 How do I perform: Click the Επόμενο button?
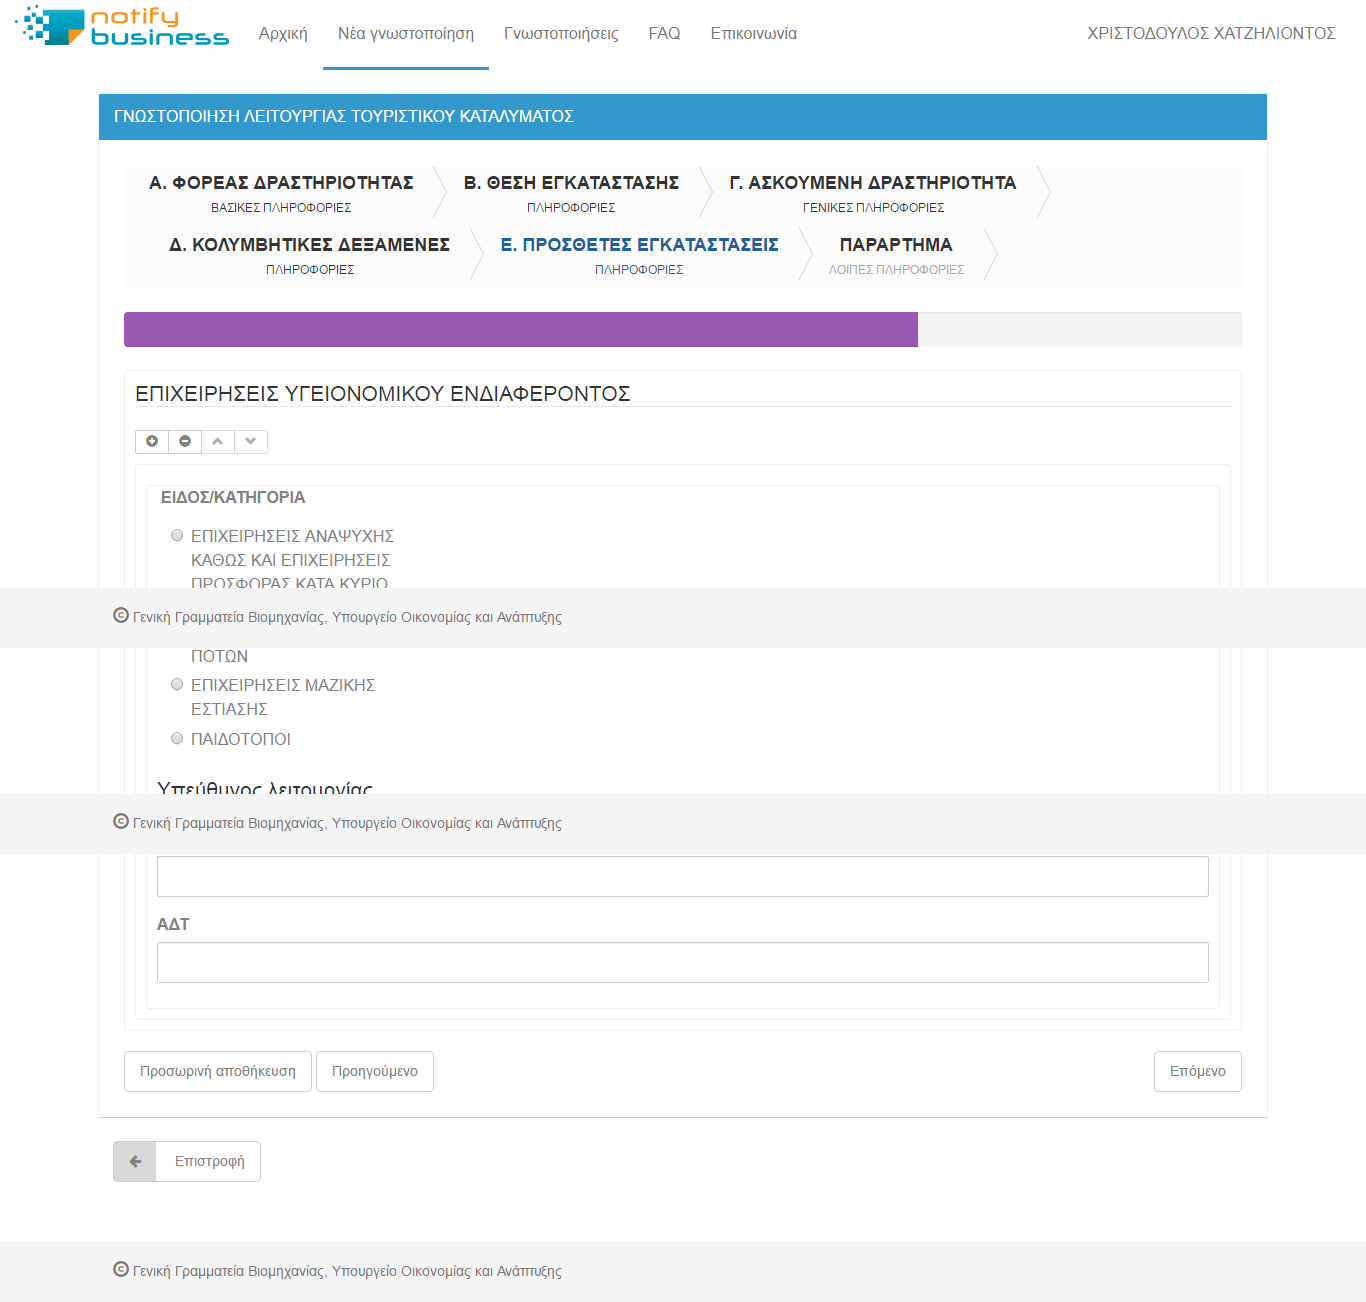tap(1197, 1071)
